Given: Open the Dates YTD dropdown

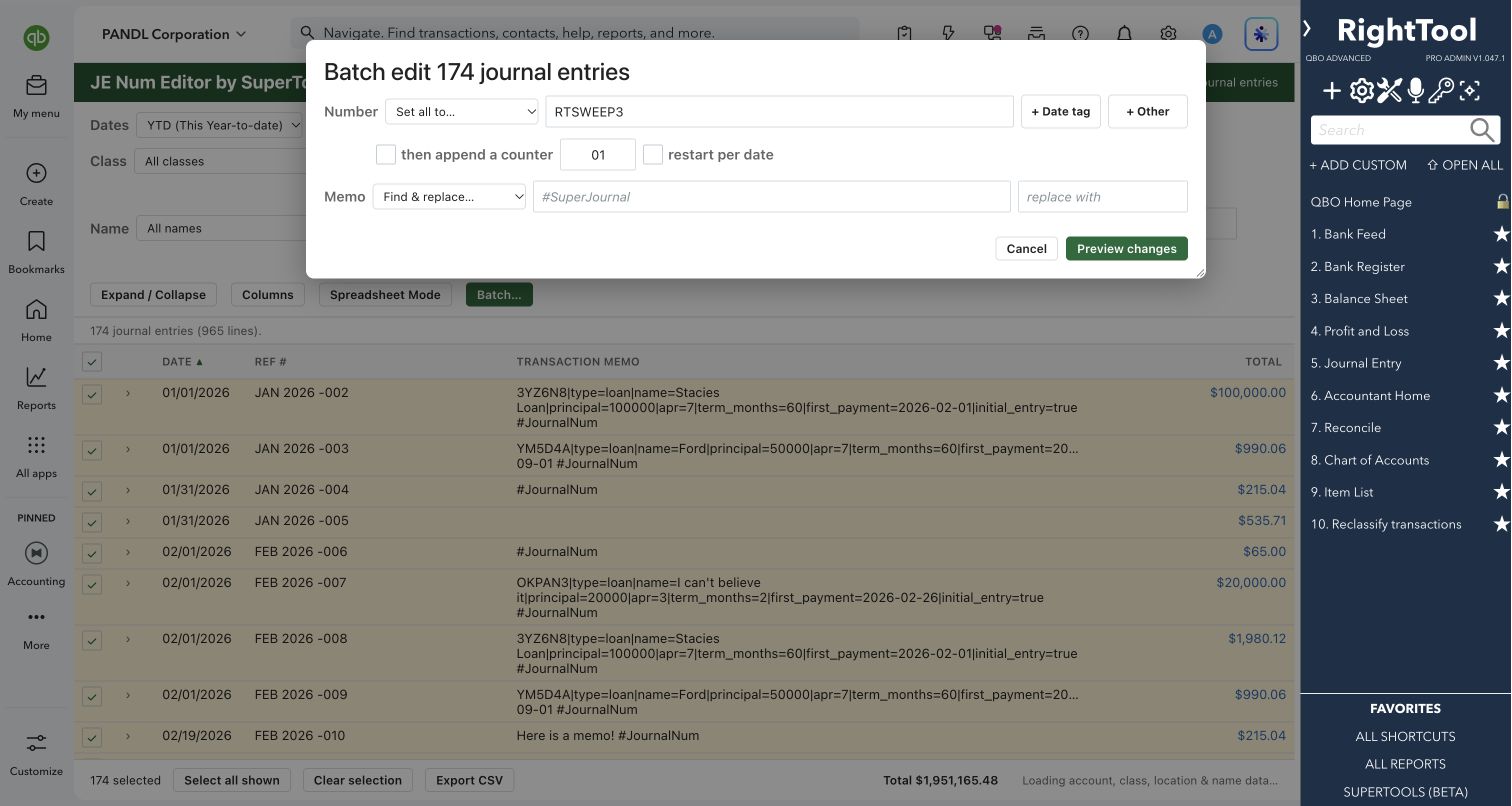Looking at the screenshot, I should (218, 125).
